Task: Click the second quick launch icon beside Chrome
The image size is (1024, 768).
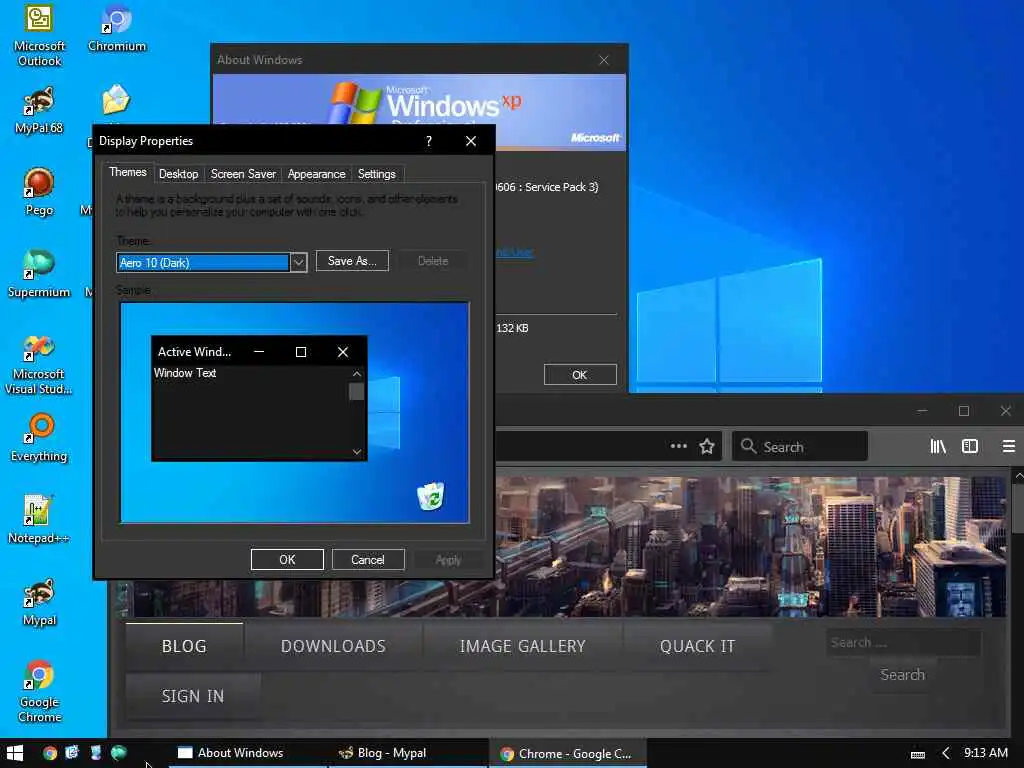Action: pos(72,753)
